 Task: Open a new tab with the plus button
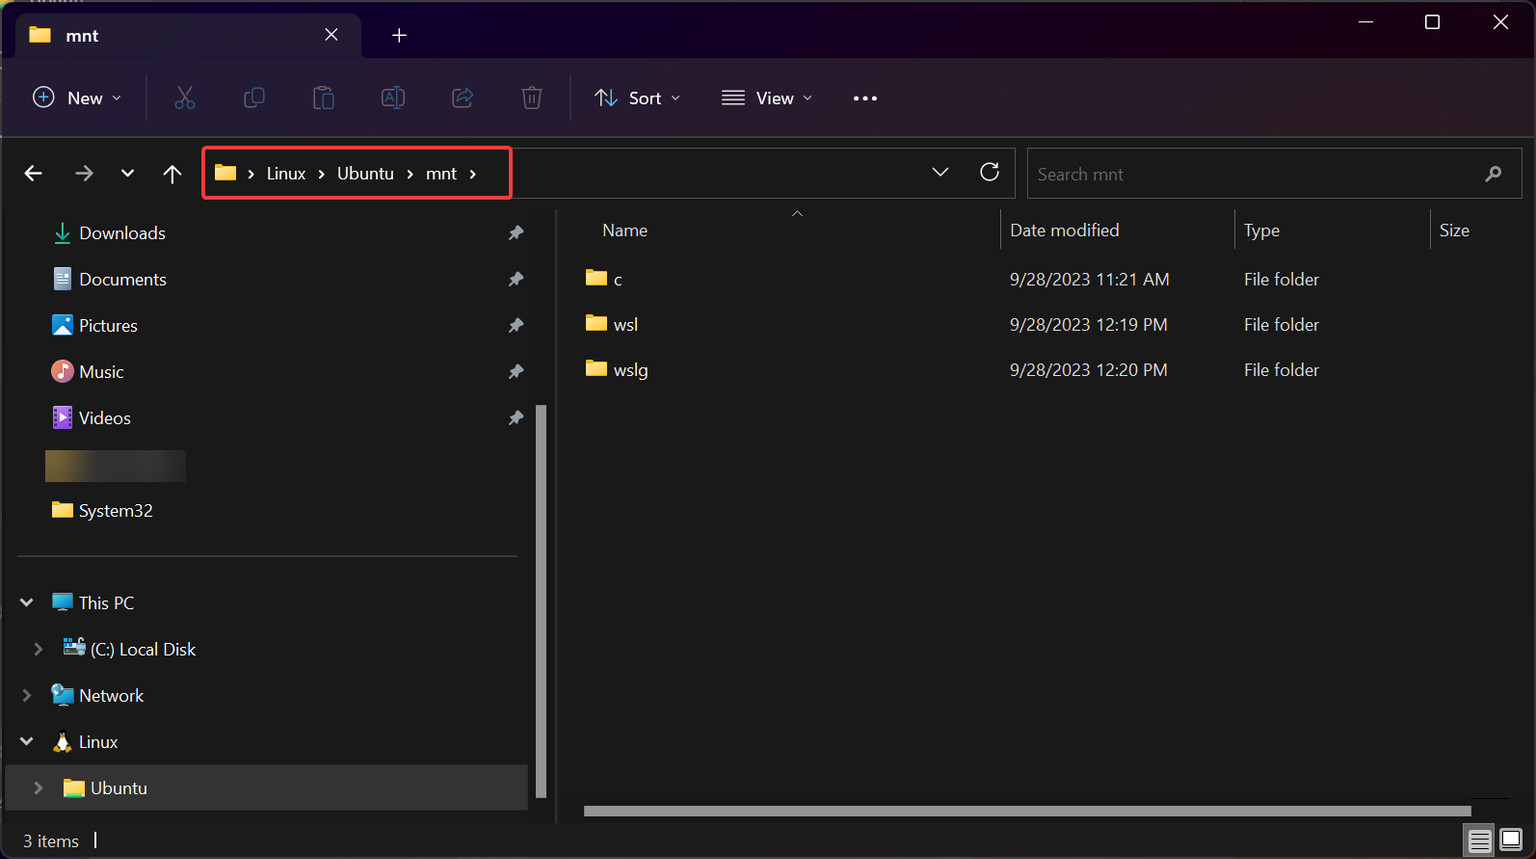tap(399, 35)
